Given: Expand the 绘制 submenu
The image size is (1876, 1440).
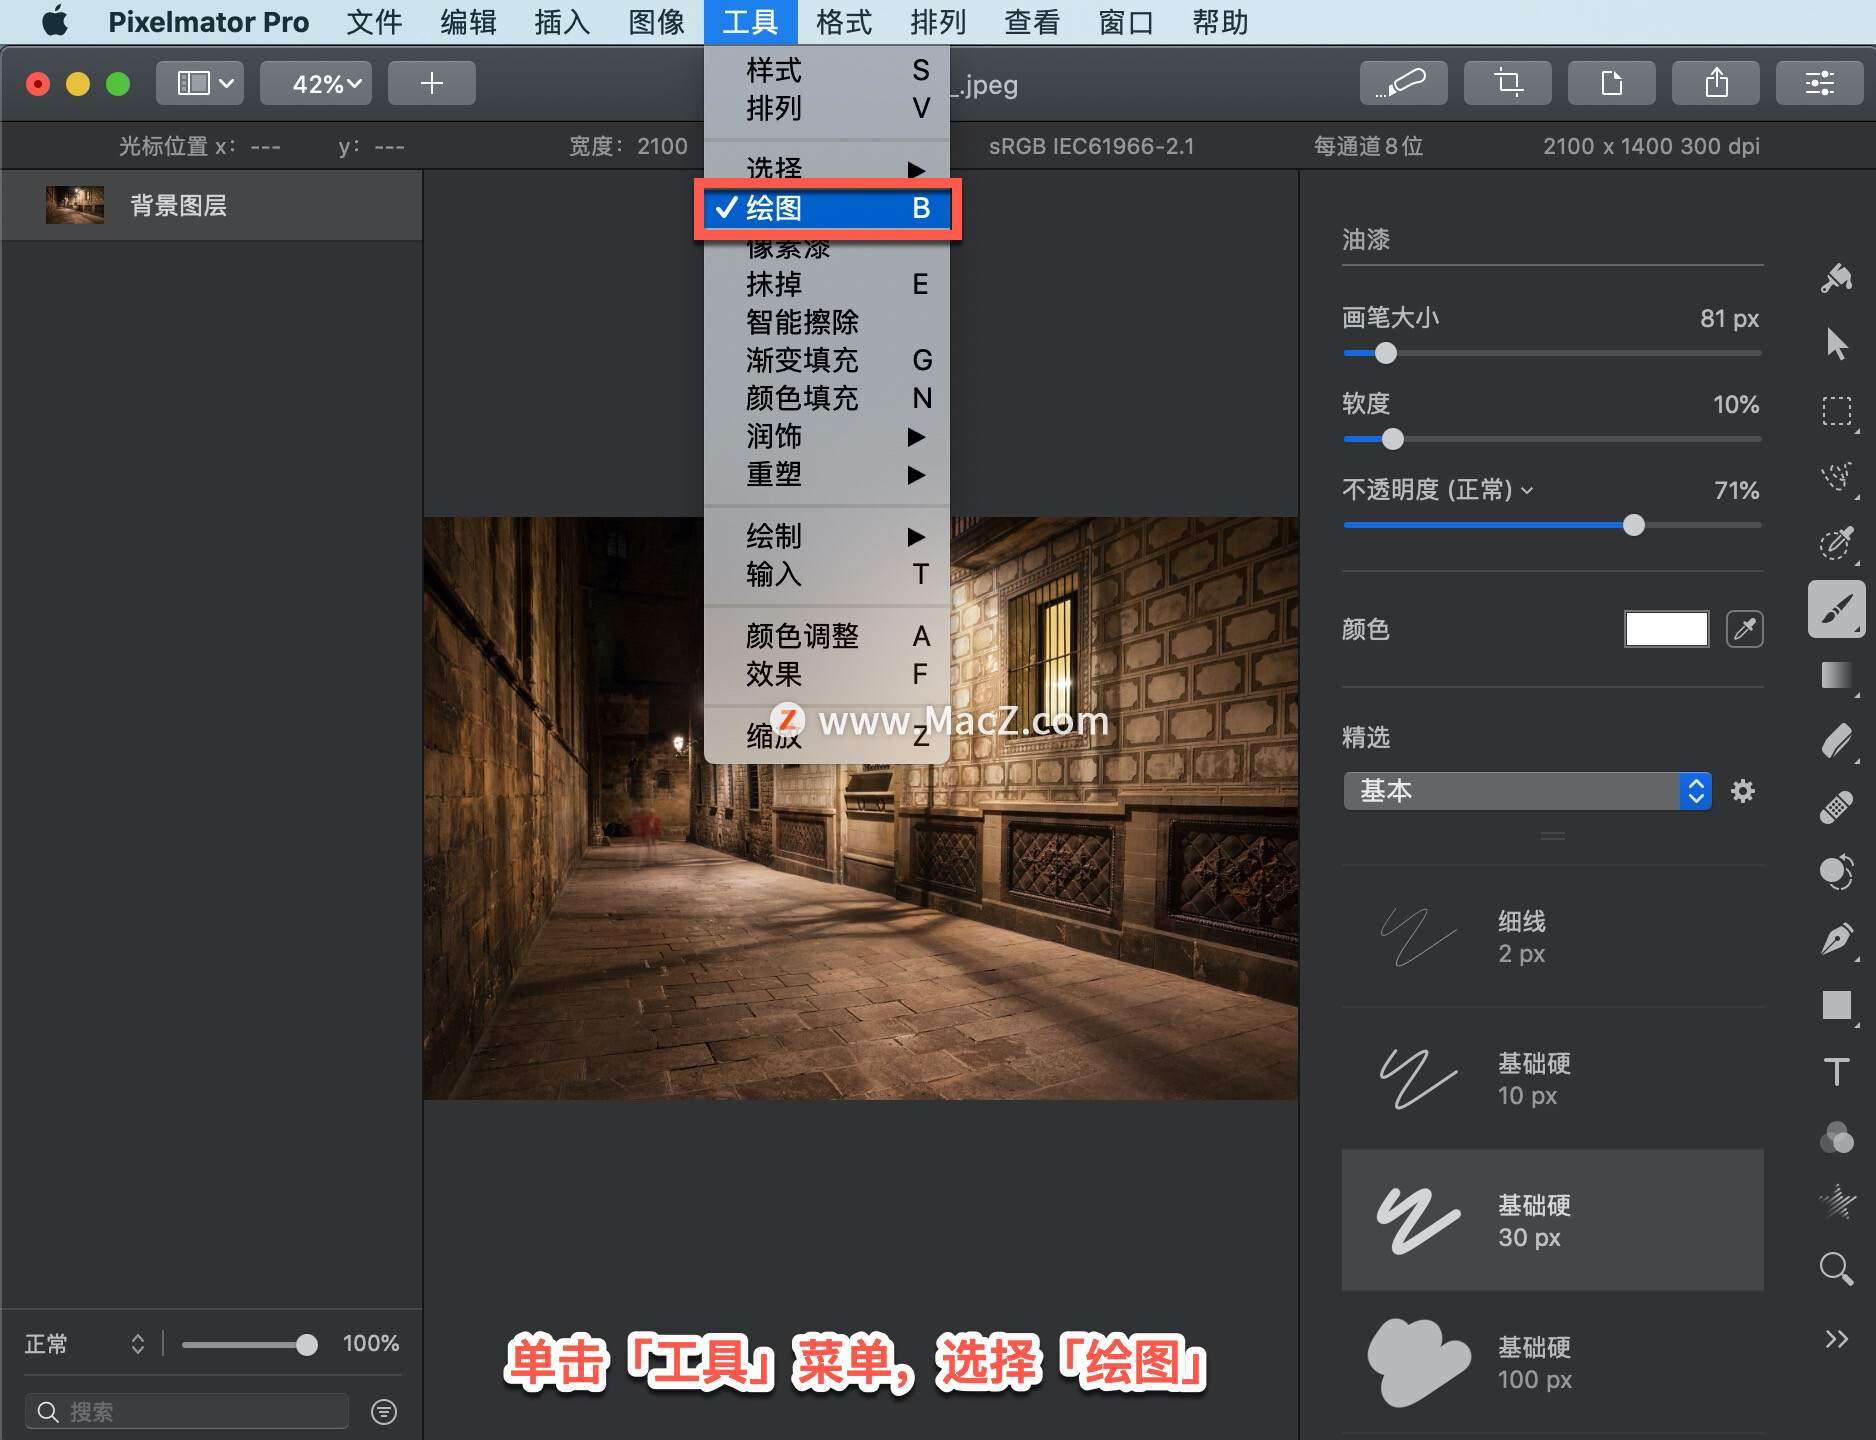Looking at the screenshot, I should click(826, 536).
